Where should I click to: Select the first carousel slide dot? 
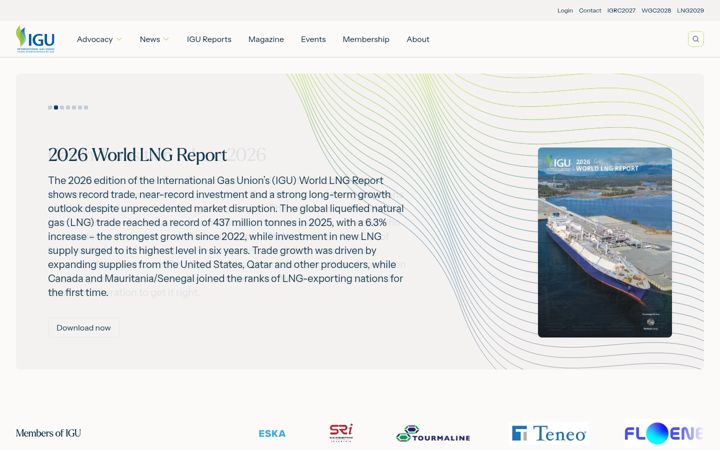click(x=50, y=107)
